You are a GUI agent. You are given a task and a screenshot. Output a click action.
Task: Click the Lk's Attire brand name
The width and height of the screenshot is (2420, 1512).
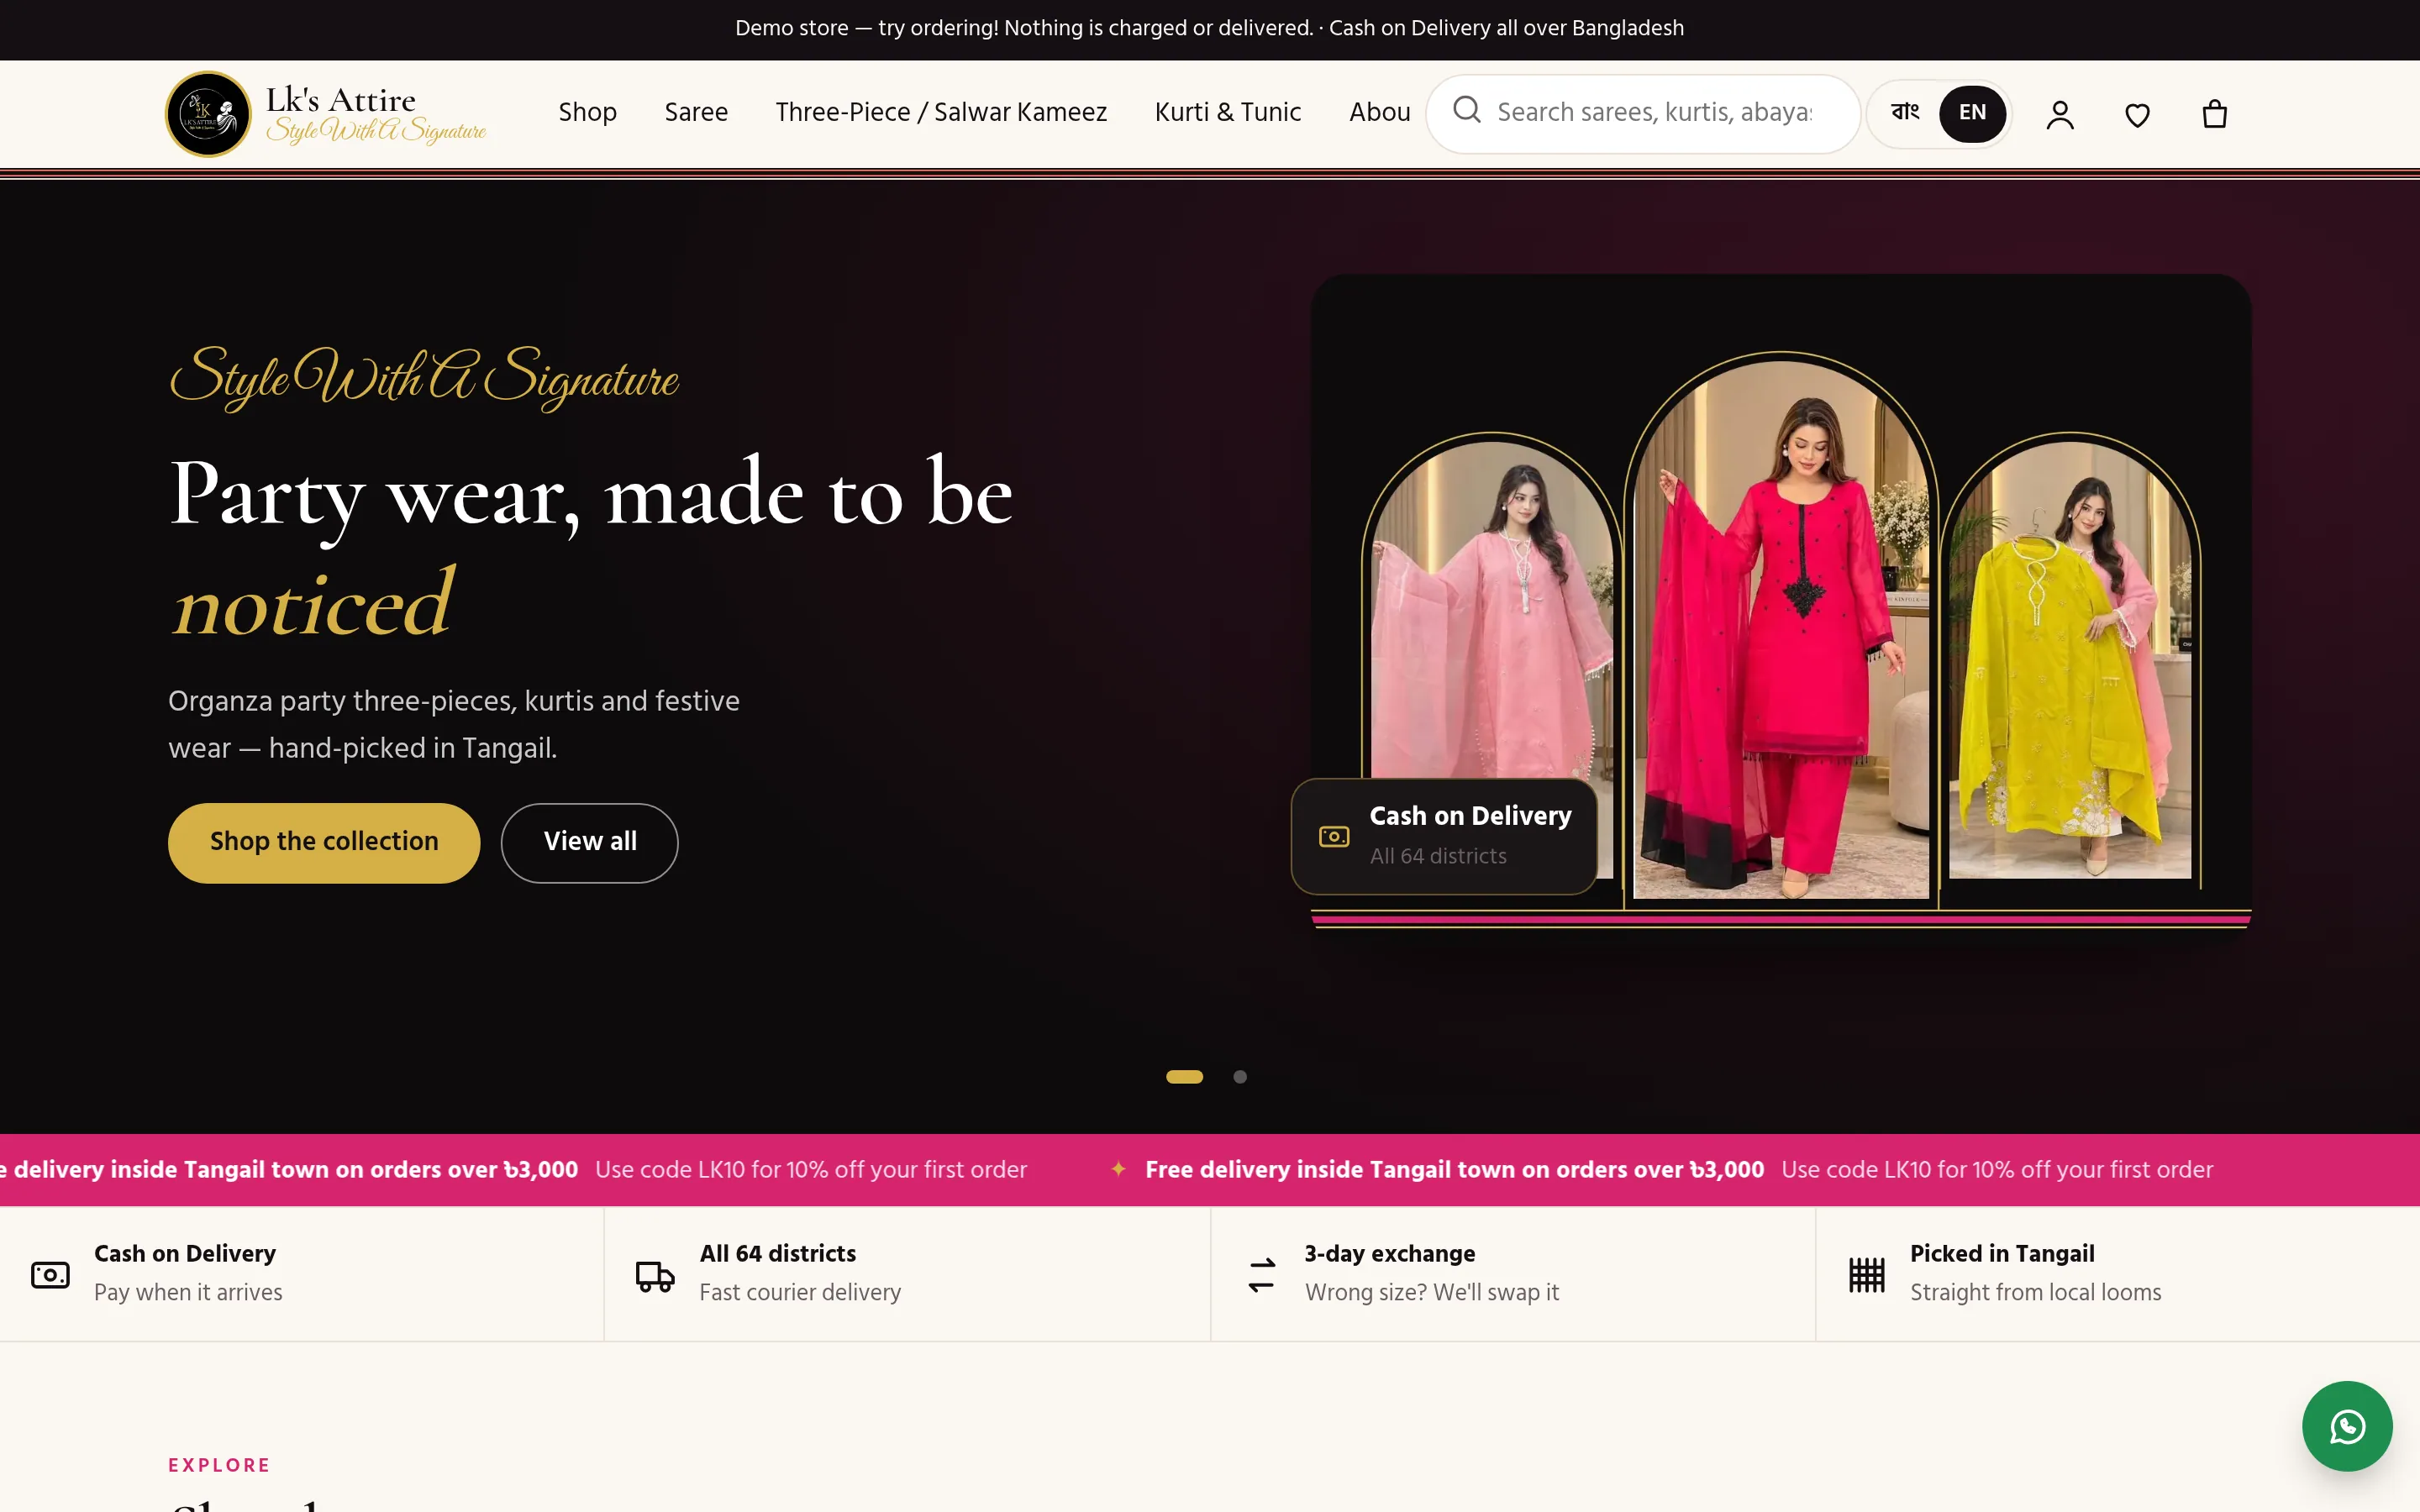341,100
